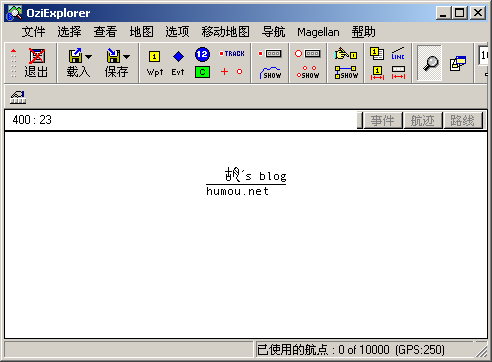Screen dimensions: 492x362
Task: Open the 帮助 menu
Action: tap(364, 32)
